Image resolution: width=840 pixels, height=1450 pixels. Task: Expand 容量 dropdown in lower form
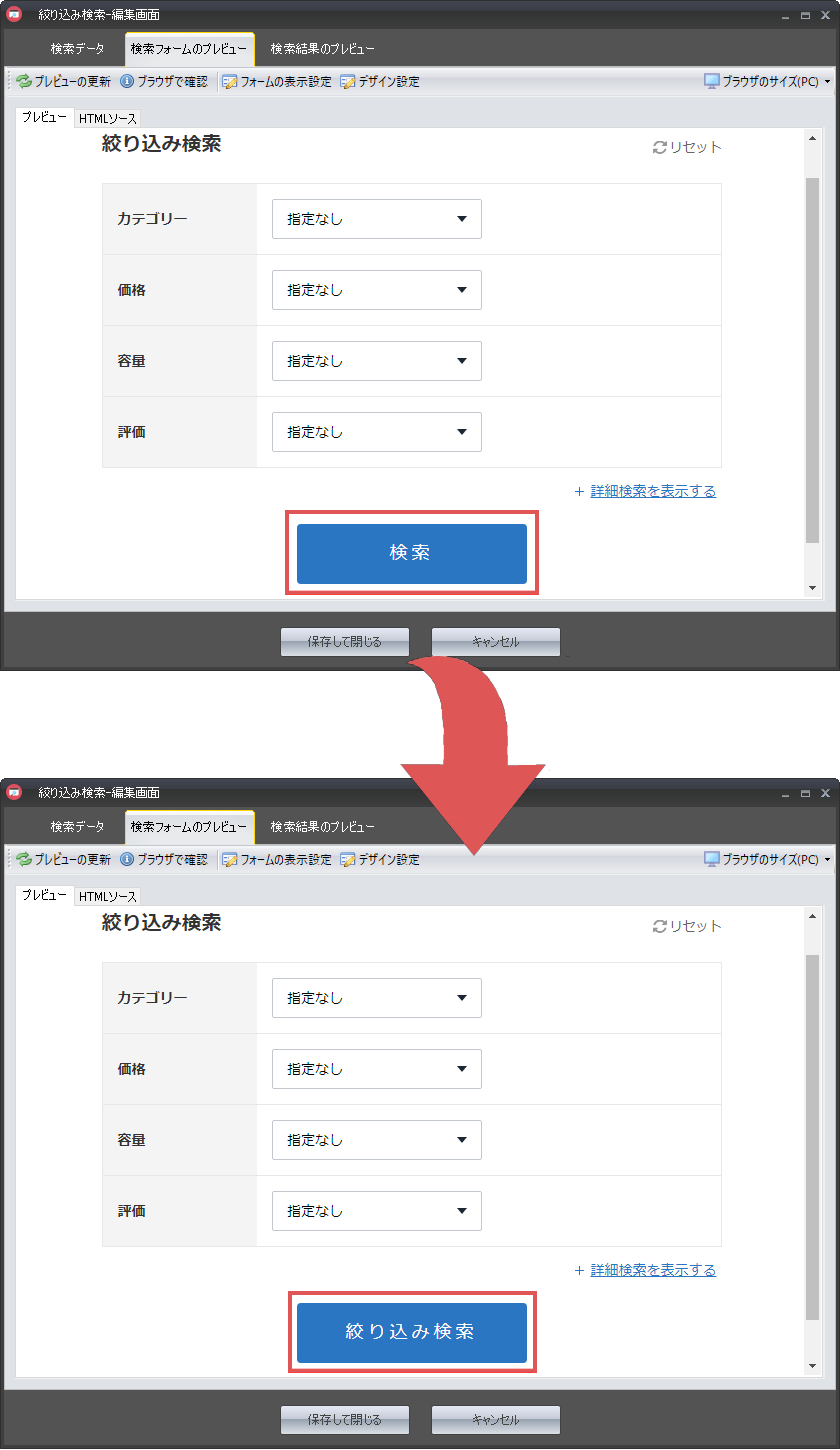[x=376, y=1140]
